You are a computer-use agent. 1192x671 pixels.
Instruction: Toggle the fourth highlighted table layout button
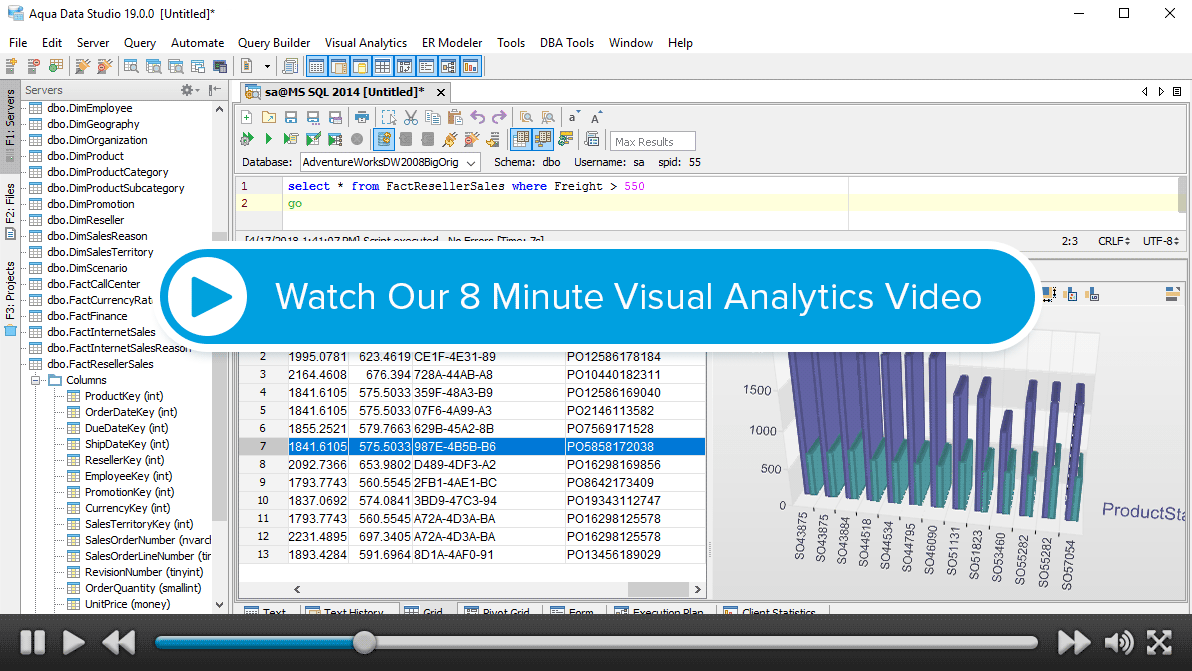tap(382, 66)
